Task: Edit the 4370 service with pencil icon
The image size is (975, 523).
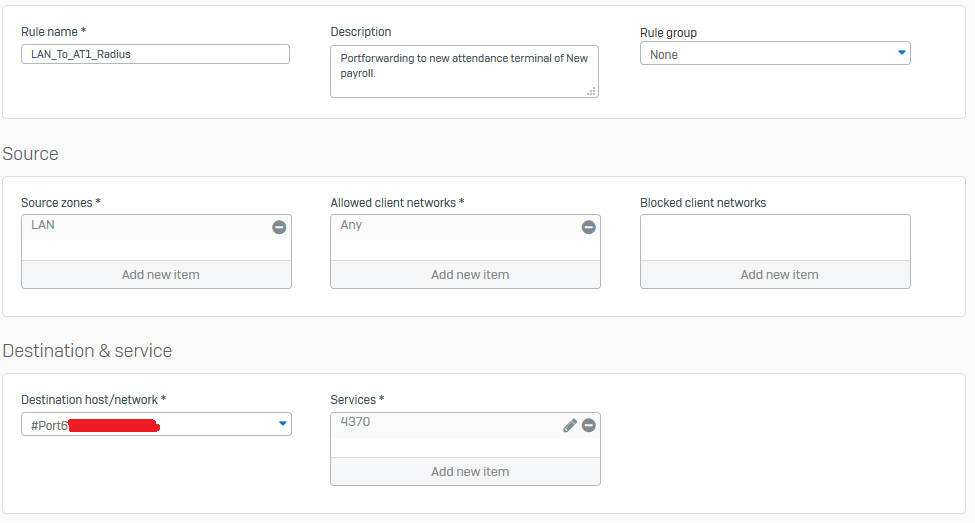Action: pos(570,425)
